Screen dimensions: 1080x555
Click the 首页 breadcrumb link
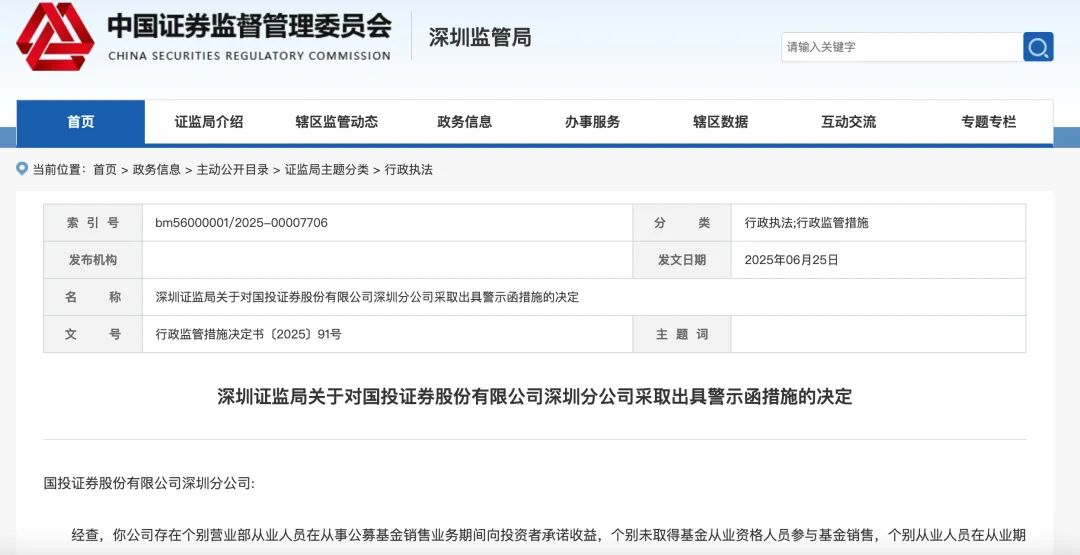pyautogui.click(x=105, y=169)
